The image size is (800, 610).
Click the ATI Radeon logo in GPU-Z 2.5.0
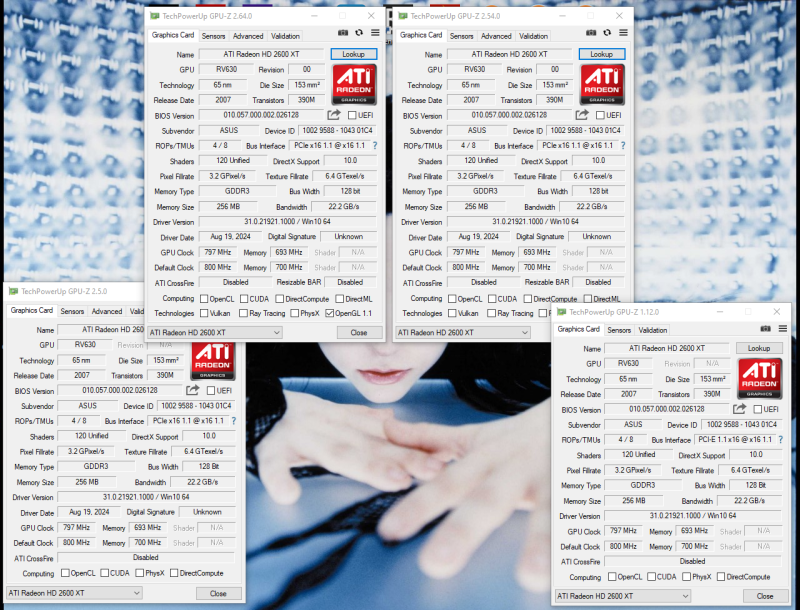point(213,361)
